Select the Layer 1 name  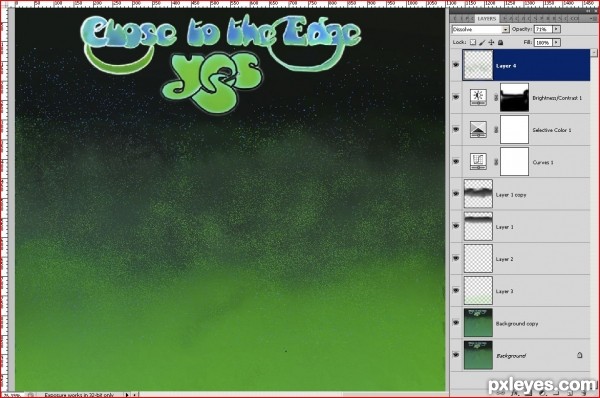504,227
